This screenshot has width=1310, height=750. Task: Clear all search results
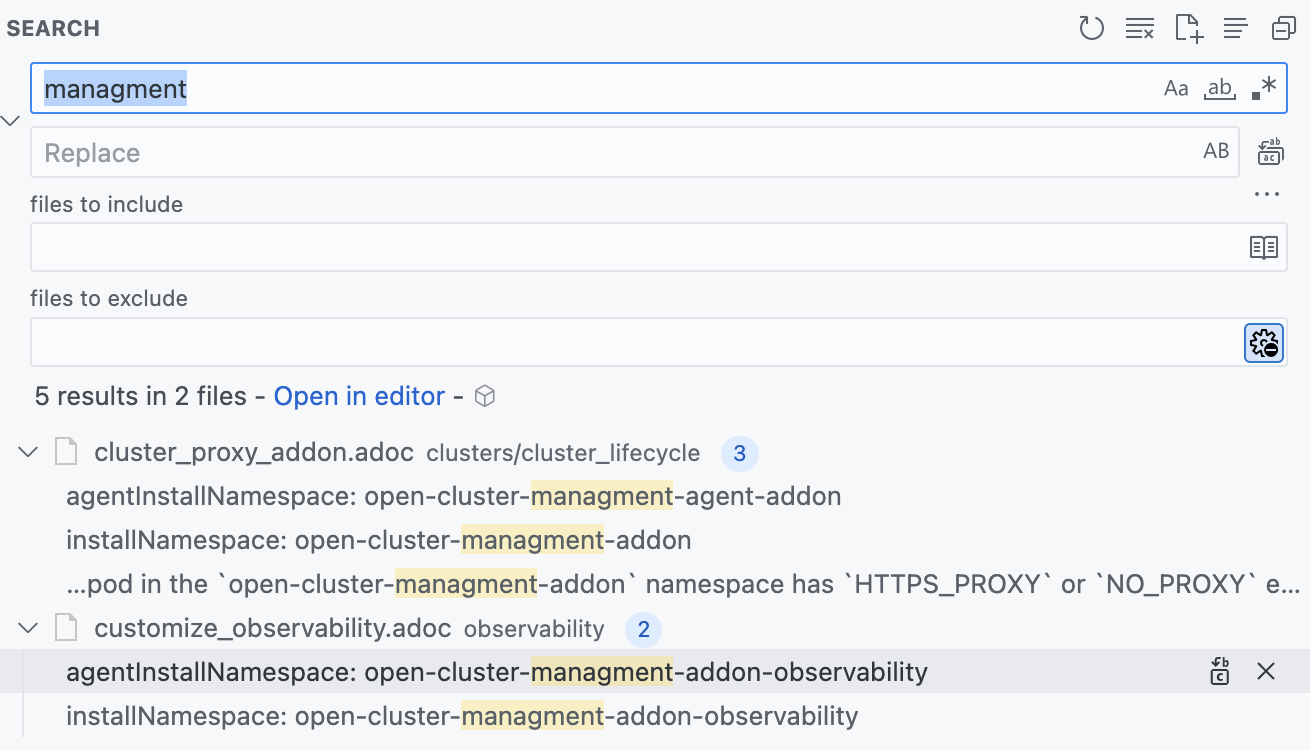pos(1139,28)
